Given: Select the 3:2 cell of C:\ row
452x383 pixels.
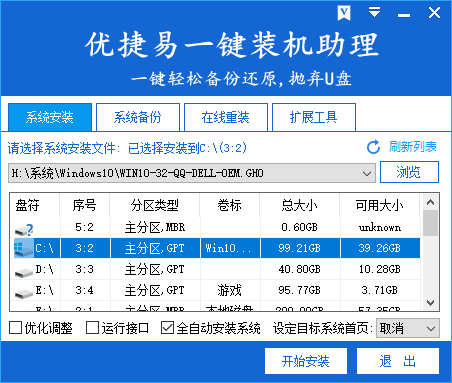Looking at the screenshot, I should pos(84,248).
